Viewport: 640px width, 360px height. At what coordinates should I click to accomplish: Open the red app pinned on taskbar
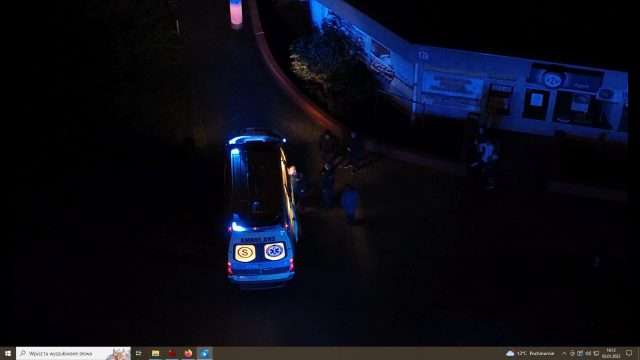coord(172,353)
